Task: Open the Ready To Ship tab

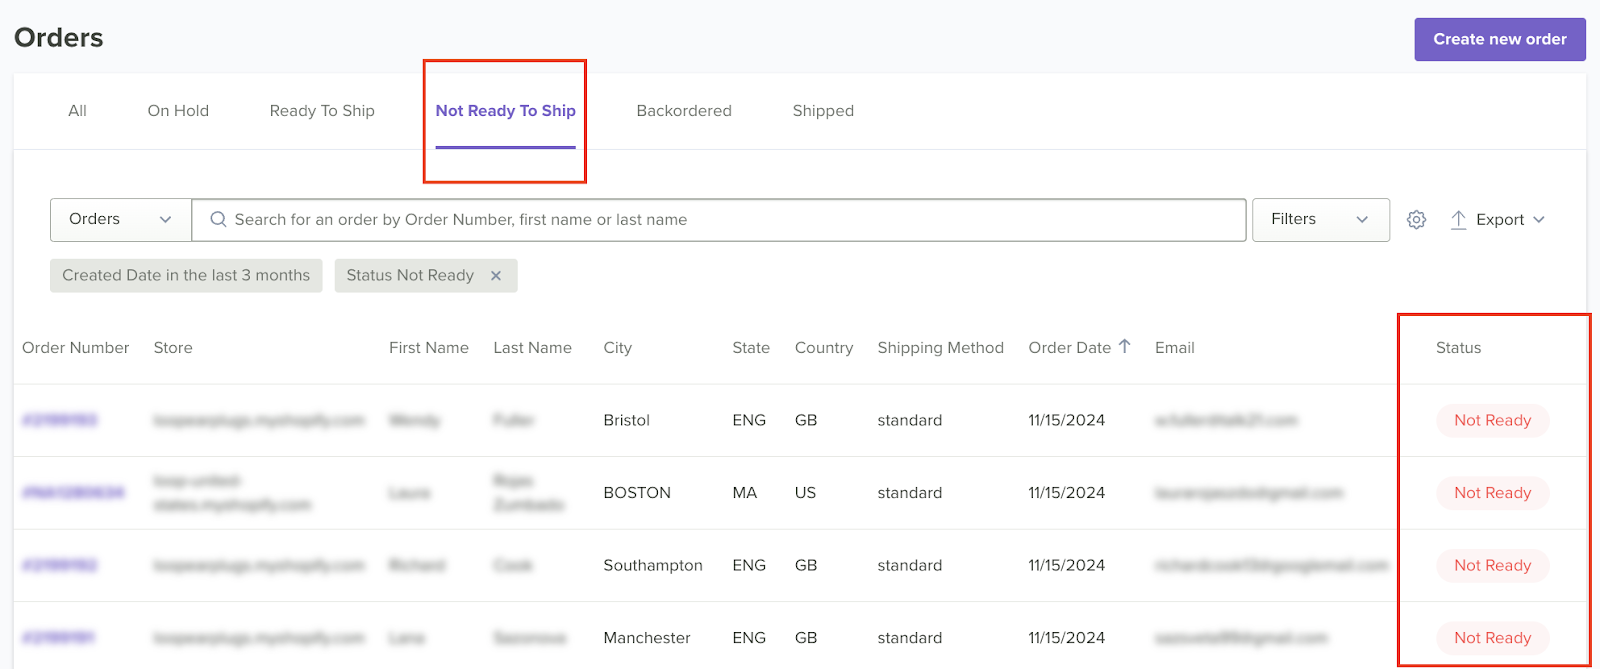Action: [322, 111]
